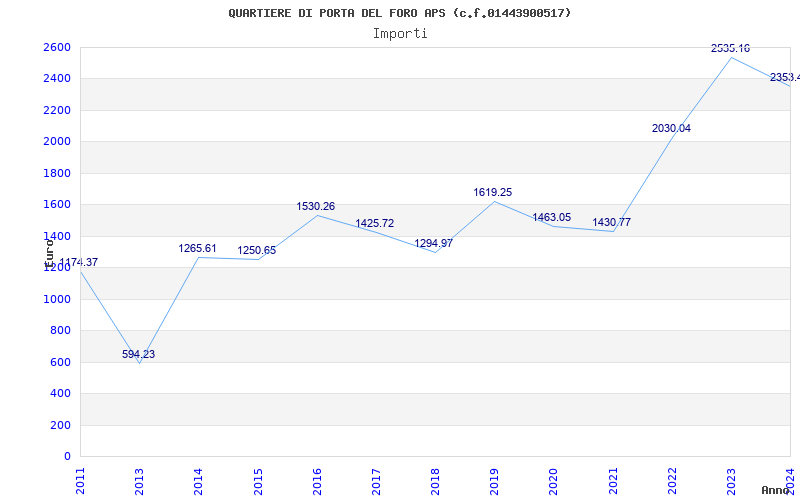The height and width of the screenshot is (500, 800).
Task: Click y-axis value 1000
Action: (58, 299)
